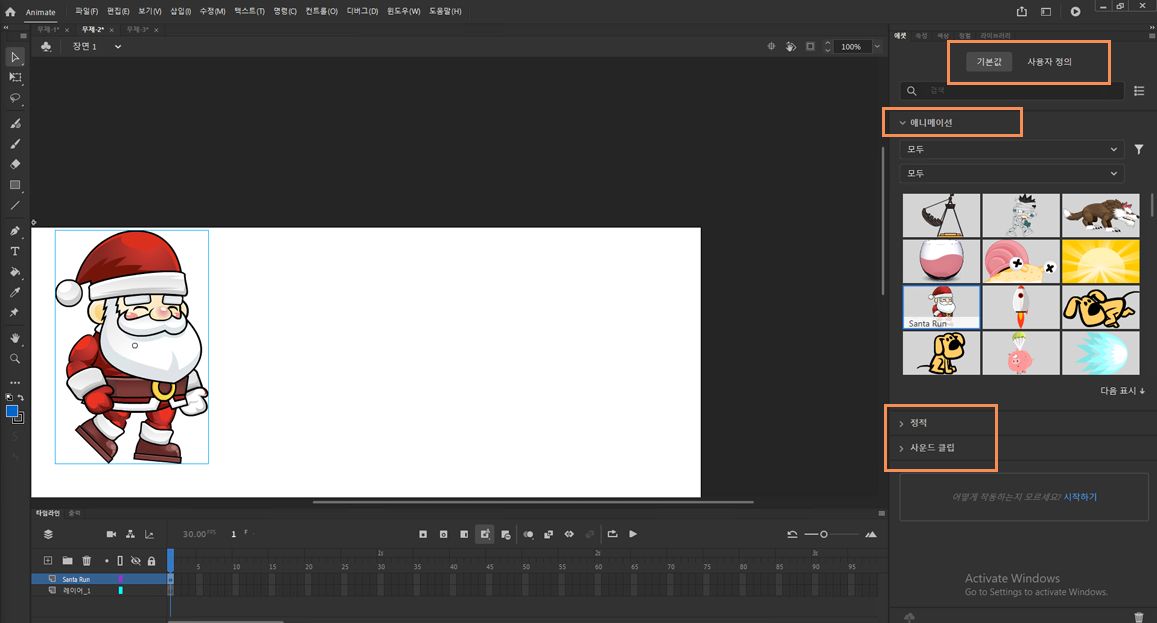The image size is (1157, 623).
Task: Select the Classic Brush tool
Action: coord(15,144)
